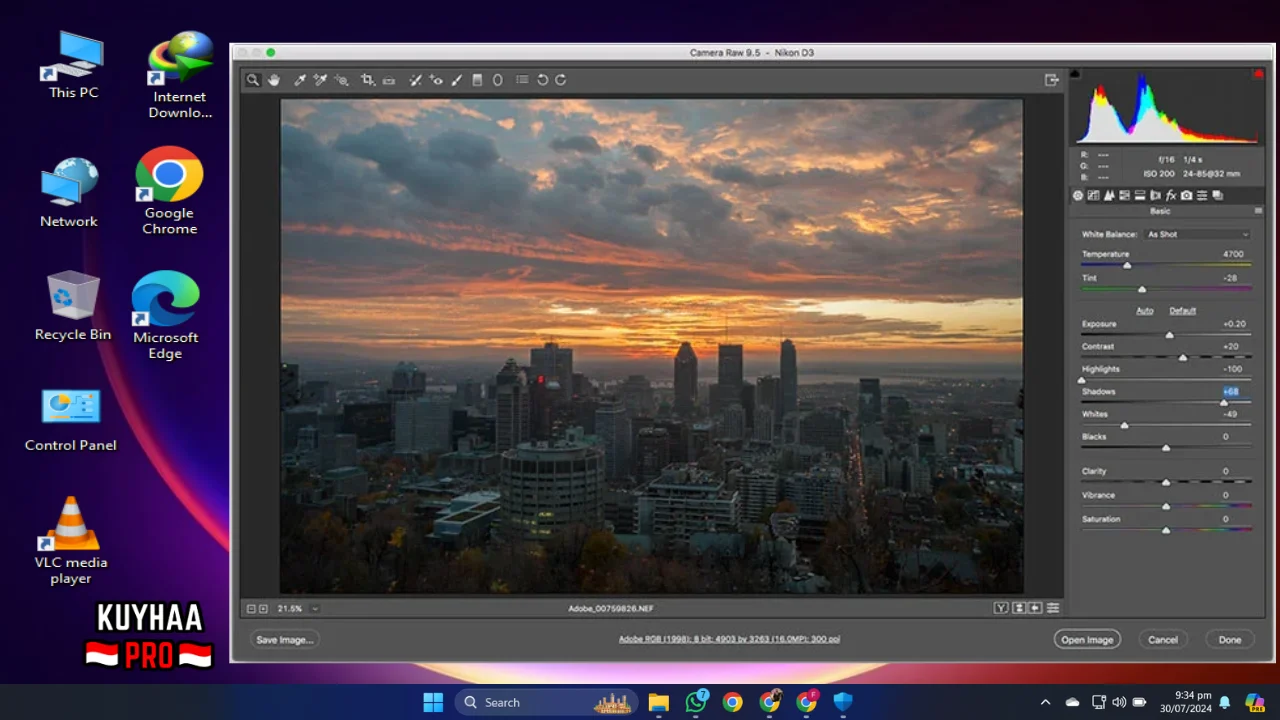Select the Zoom tool in Camera Raw
The height and width of the screenshot is (720, 1280).
tap(253, 80)
